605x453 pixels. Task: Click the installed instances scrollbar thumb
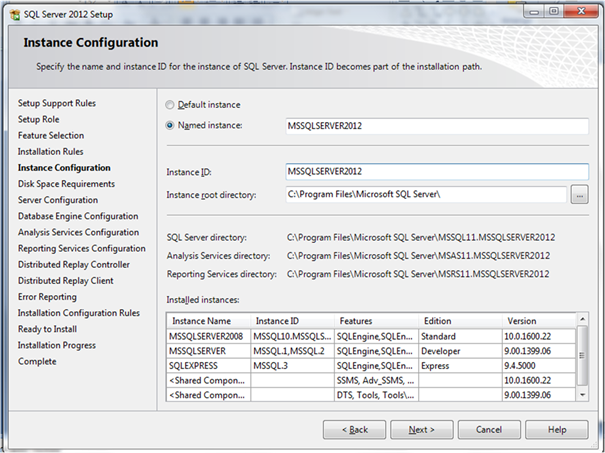(582, 356)
